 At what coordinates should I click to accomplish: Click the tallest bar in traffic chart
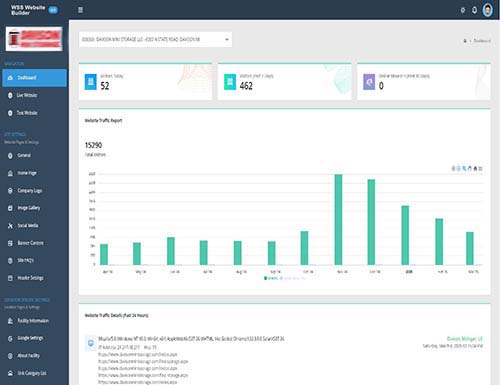click(338, 220)
